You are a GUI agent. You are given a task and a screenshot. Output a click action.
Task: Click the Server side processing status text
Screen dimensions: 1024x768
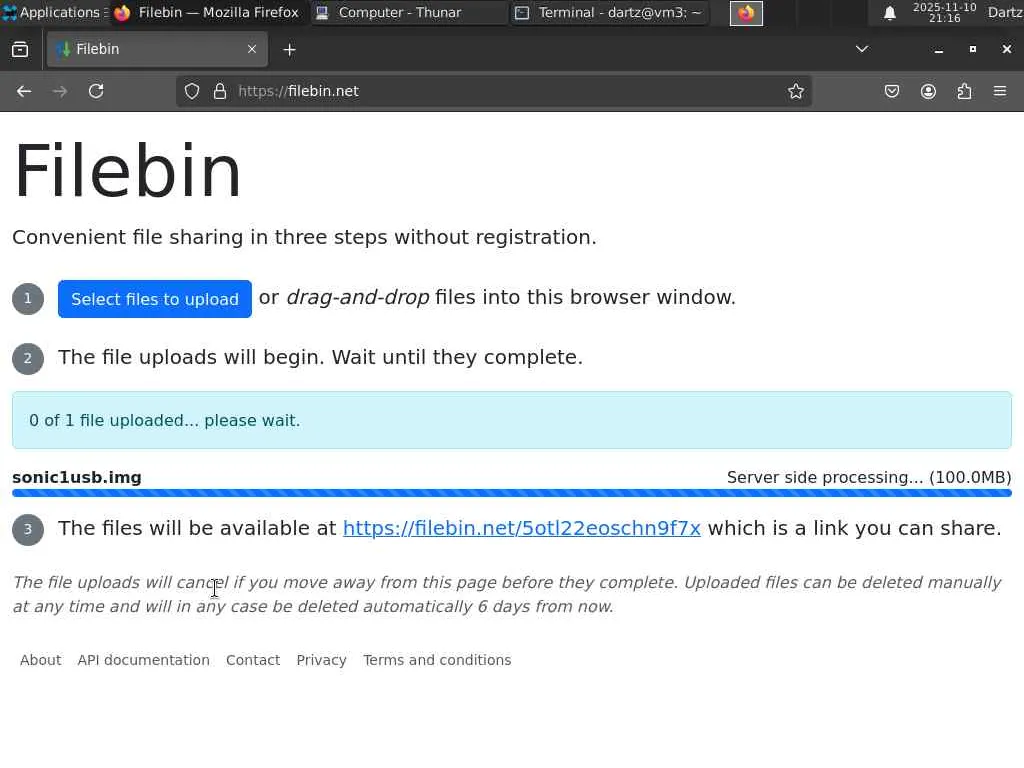point(869,477)
